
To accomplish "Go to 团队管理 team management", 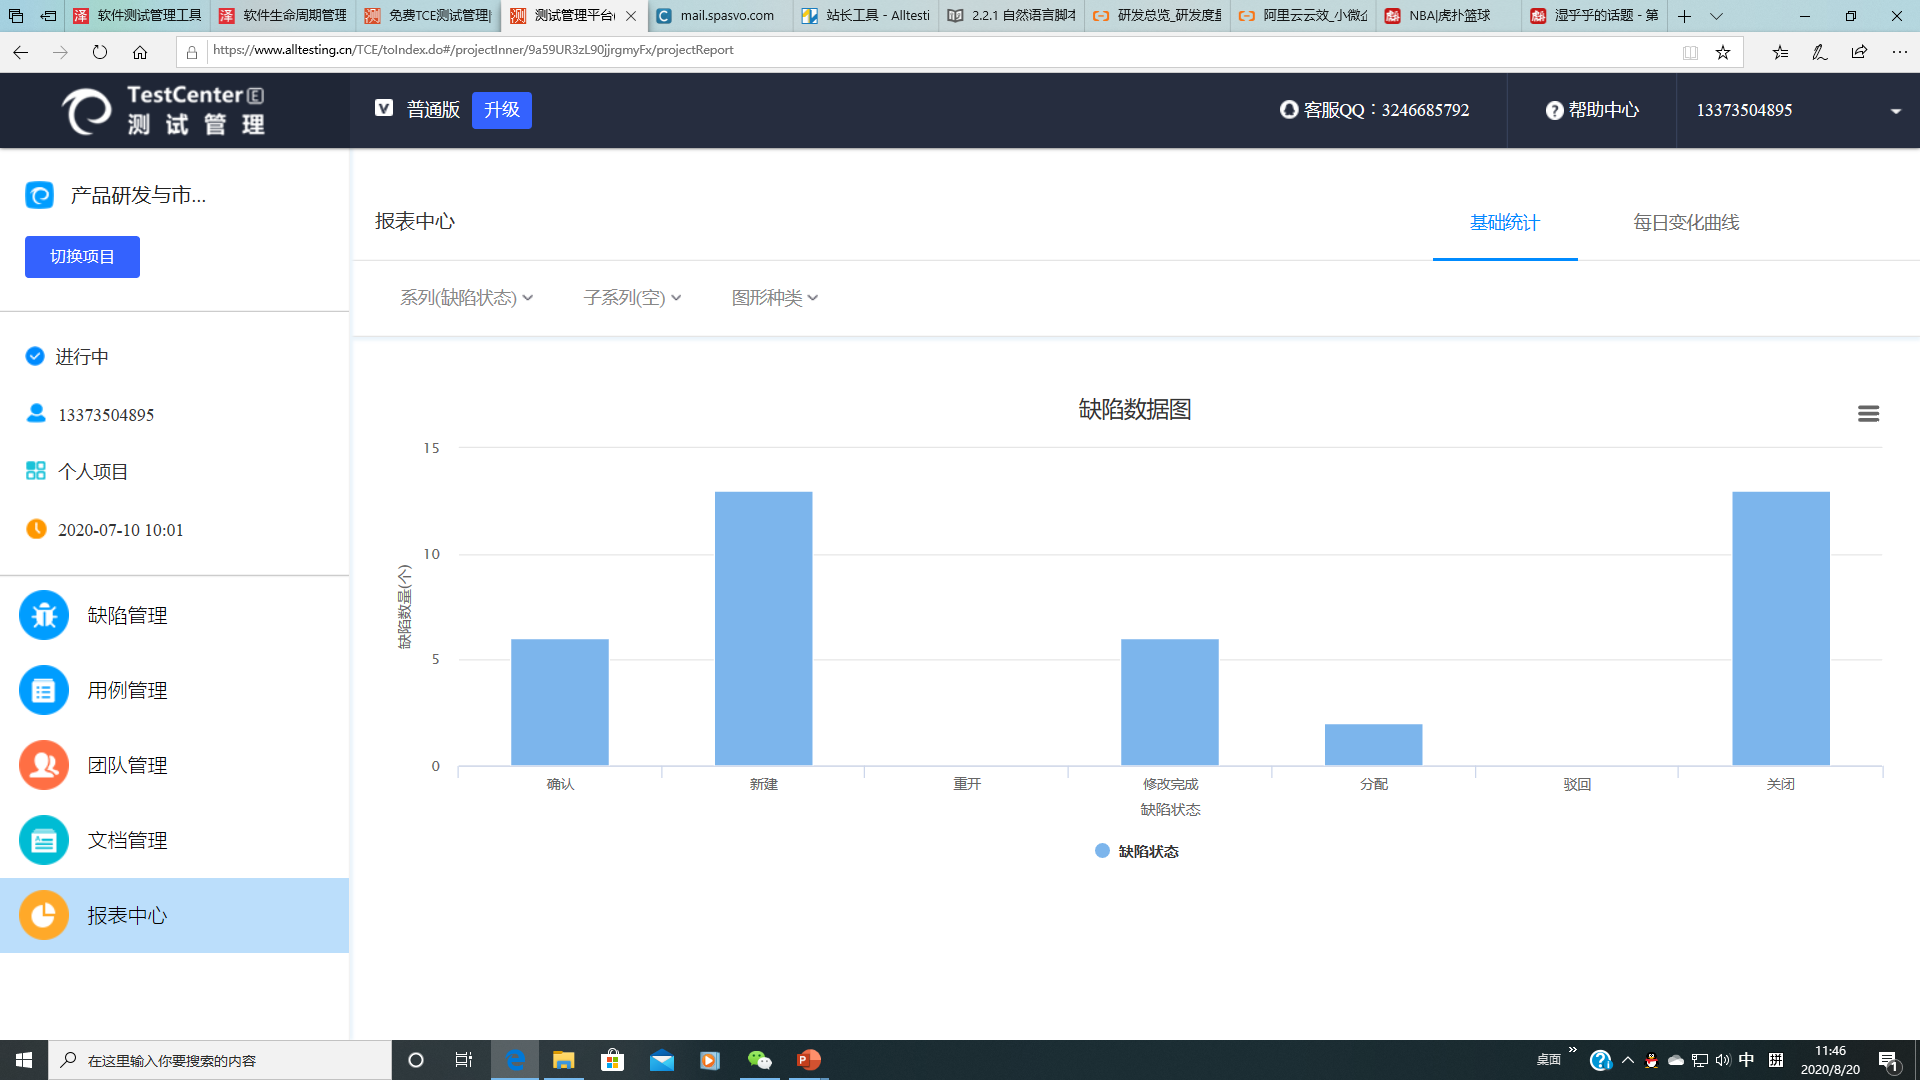I will point(127,765).
